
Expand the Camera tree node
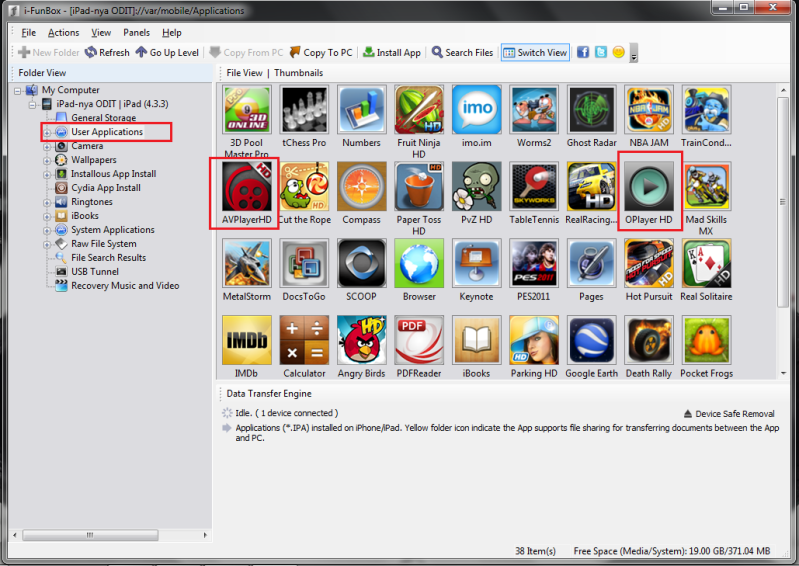click(x=47, y=146)
